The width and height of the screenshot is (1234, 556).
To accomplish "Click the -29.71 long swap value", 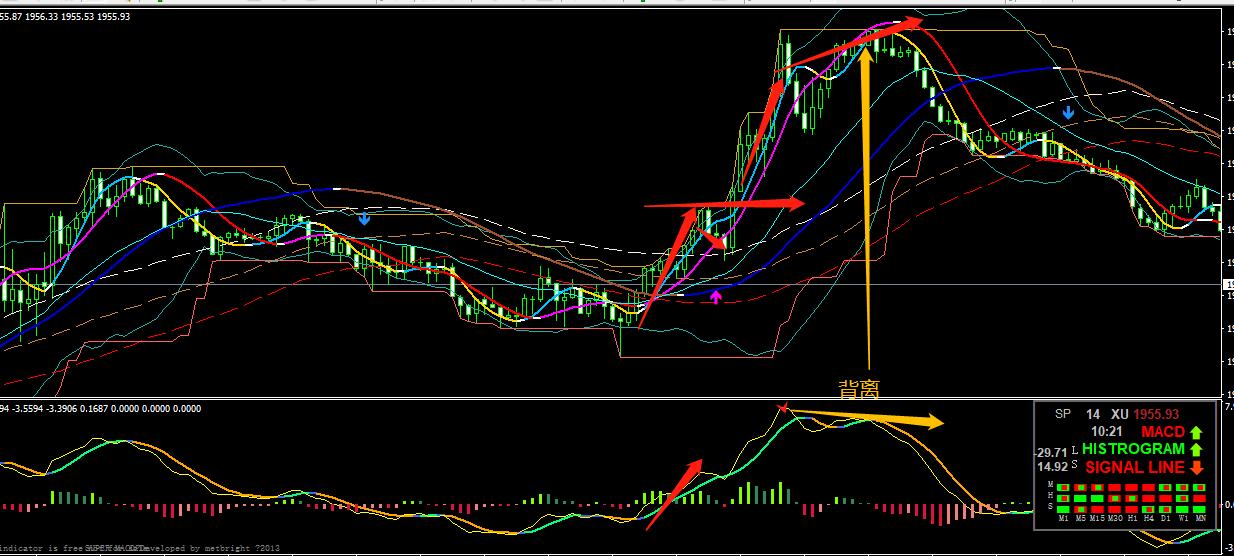I will click(x=1050, y=453).
